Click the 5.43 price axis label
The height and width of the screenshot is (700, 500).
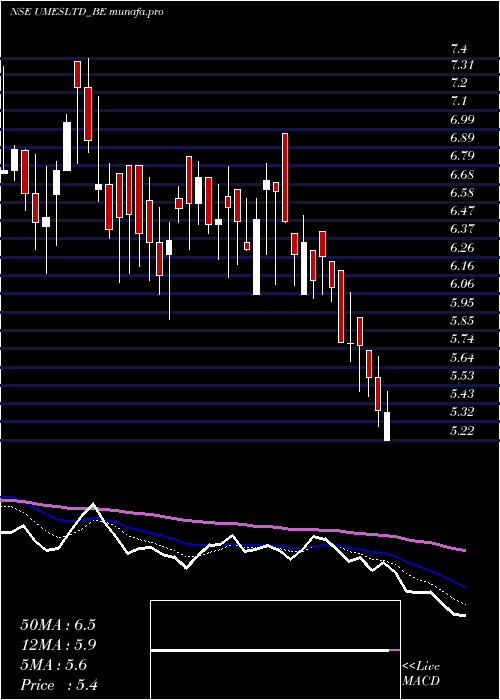click(462, 394)
